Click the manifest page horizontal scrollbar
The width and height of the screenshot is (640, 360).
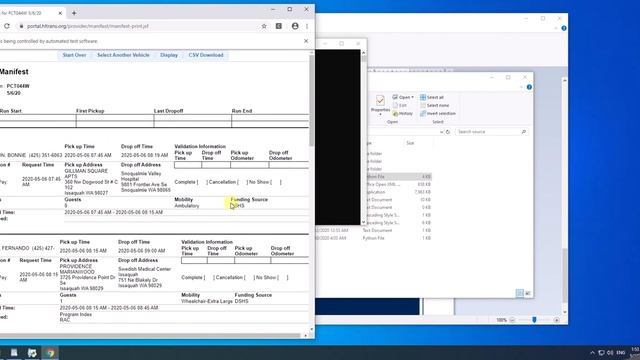[x=150, y=336]
